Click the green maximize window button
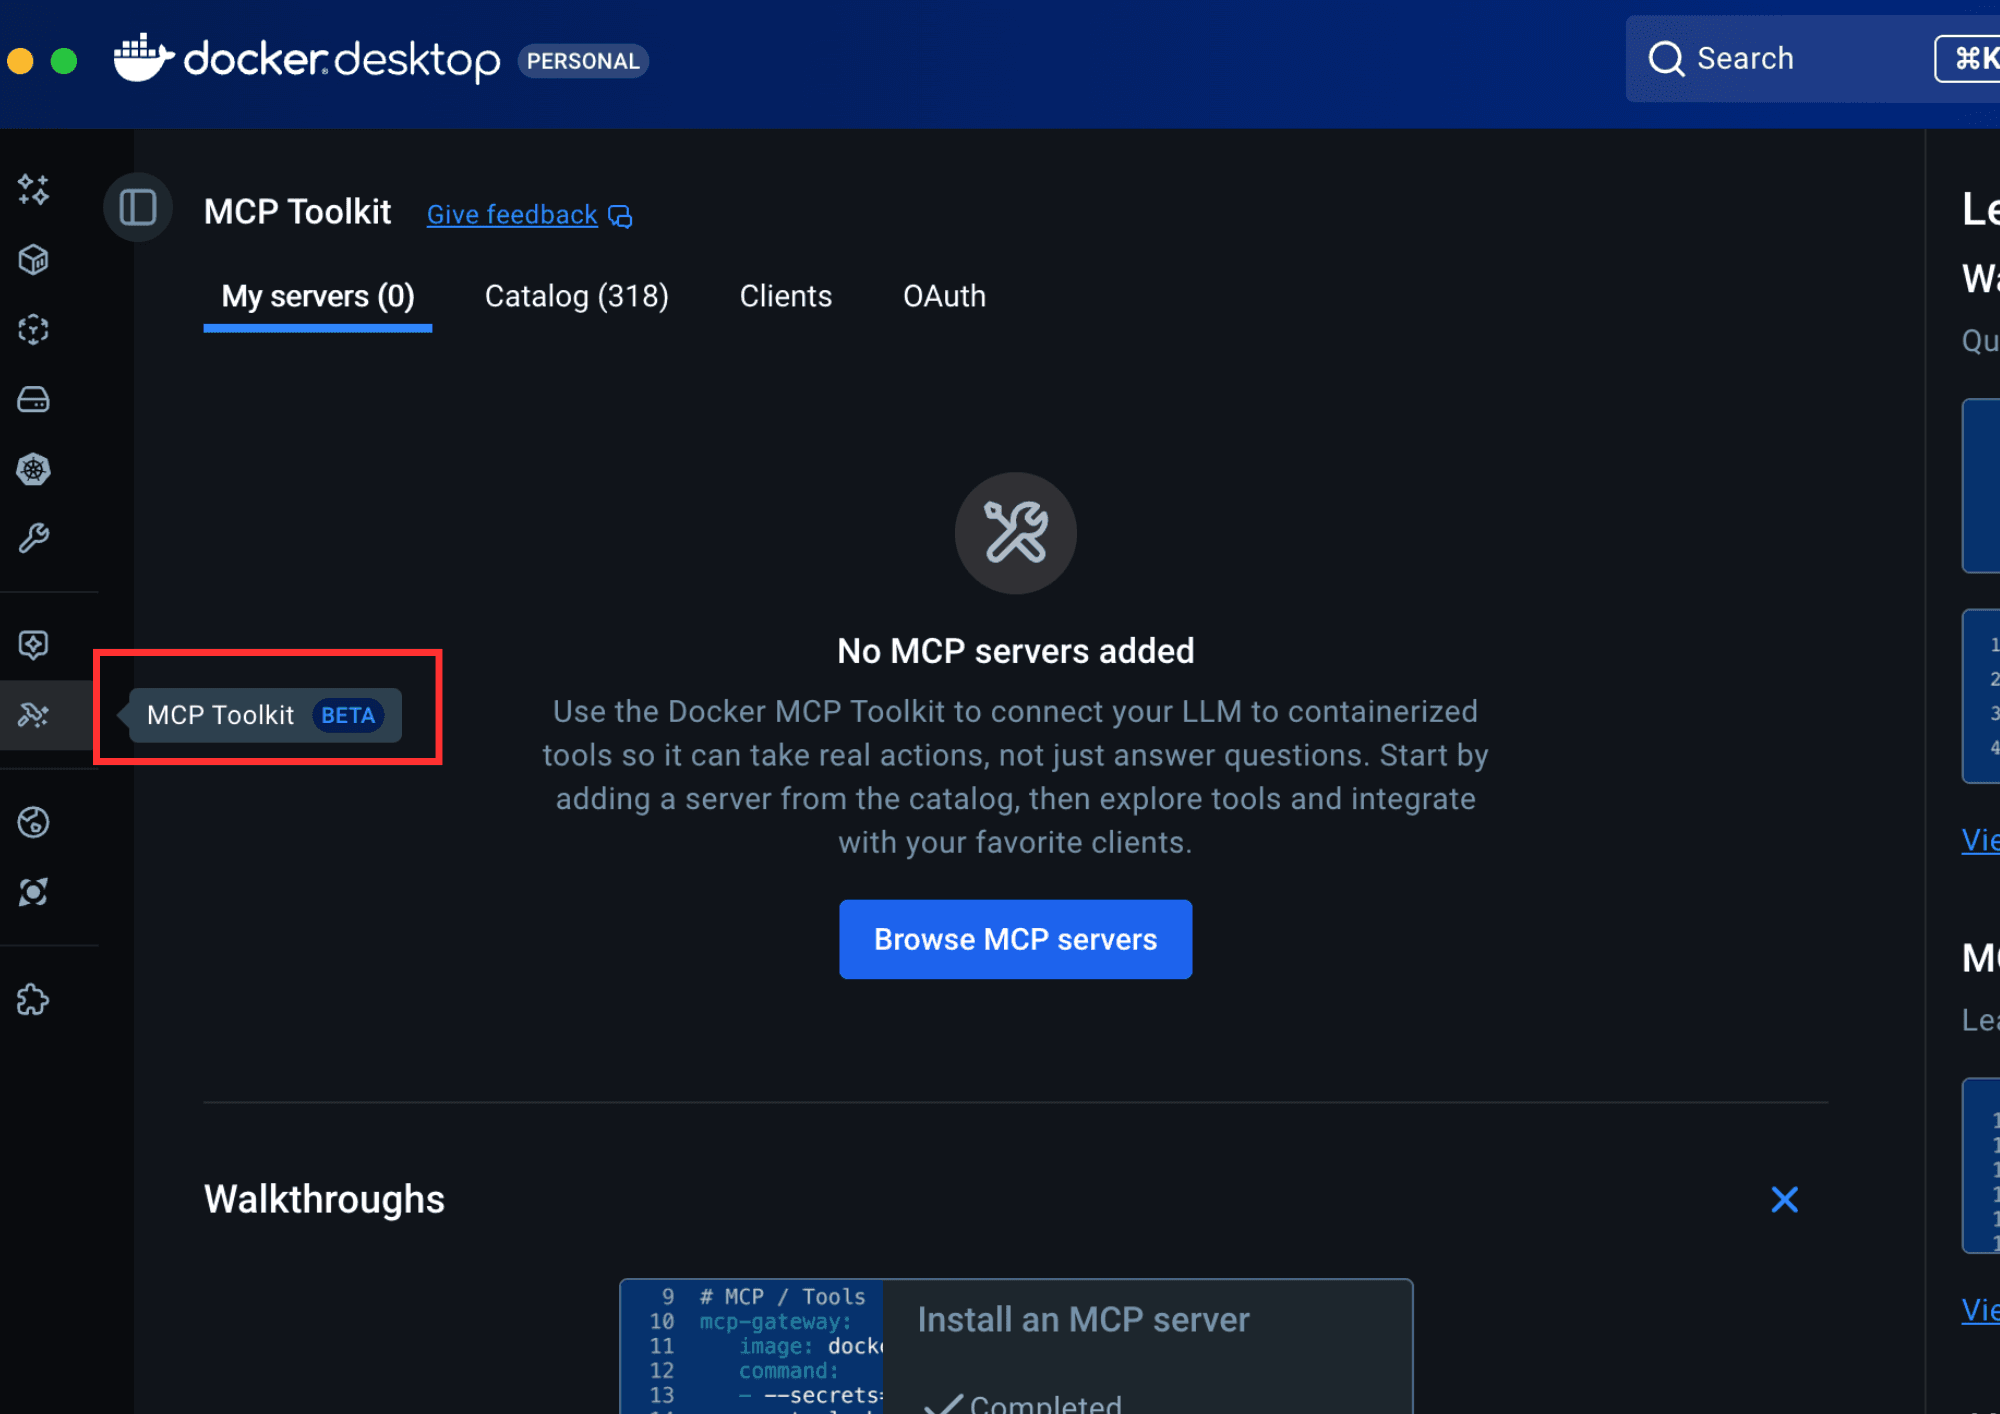The width and height of the screenshot is (2000, 1414). pyautogui.click(x=64, y=61)
